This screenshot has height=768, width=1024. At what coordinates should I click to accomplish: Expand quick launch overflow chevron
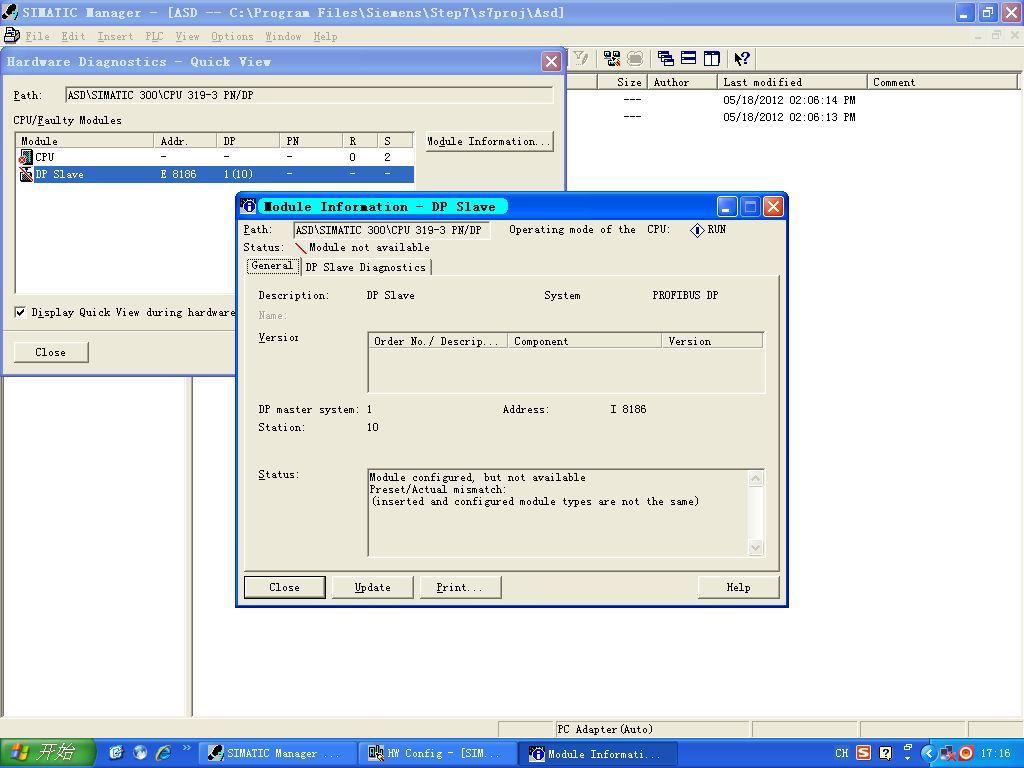[x=186, y=748]
